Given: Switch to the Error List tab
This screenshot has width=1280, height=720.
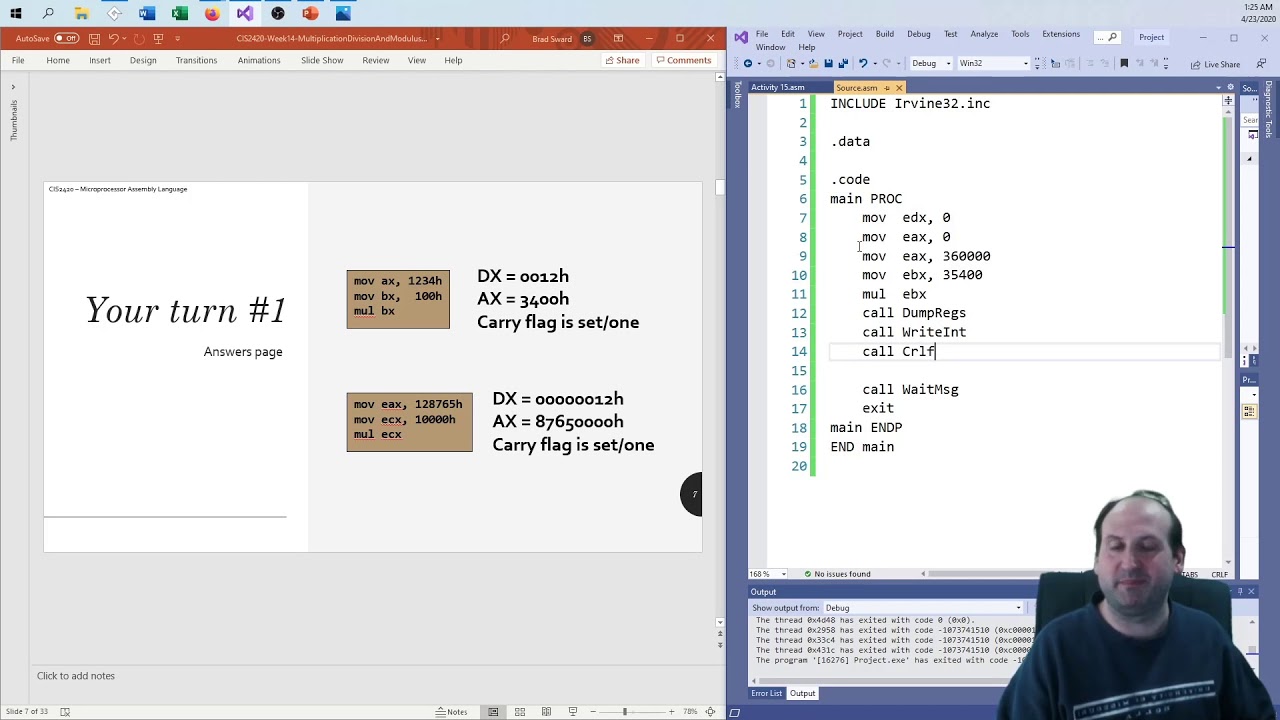Looking at the screenshot, I should click(767, 693).
